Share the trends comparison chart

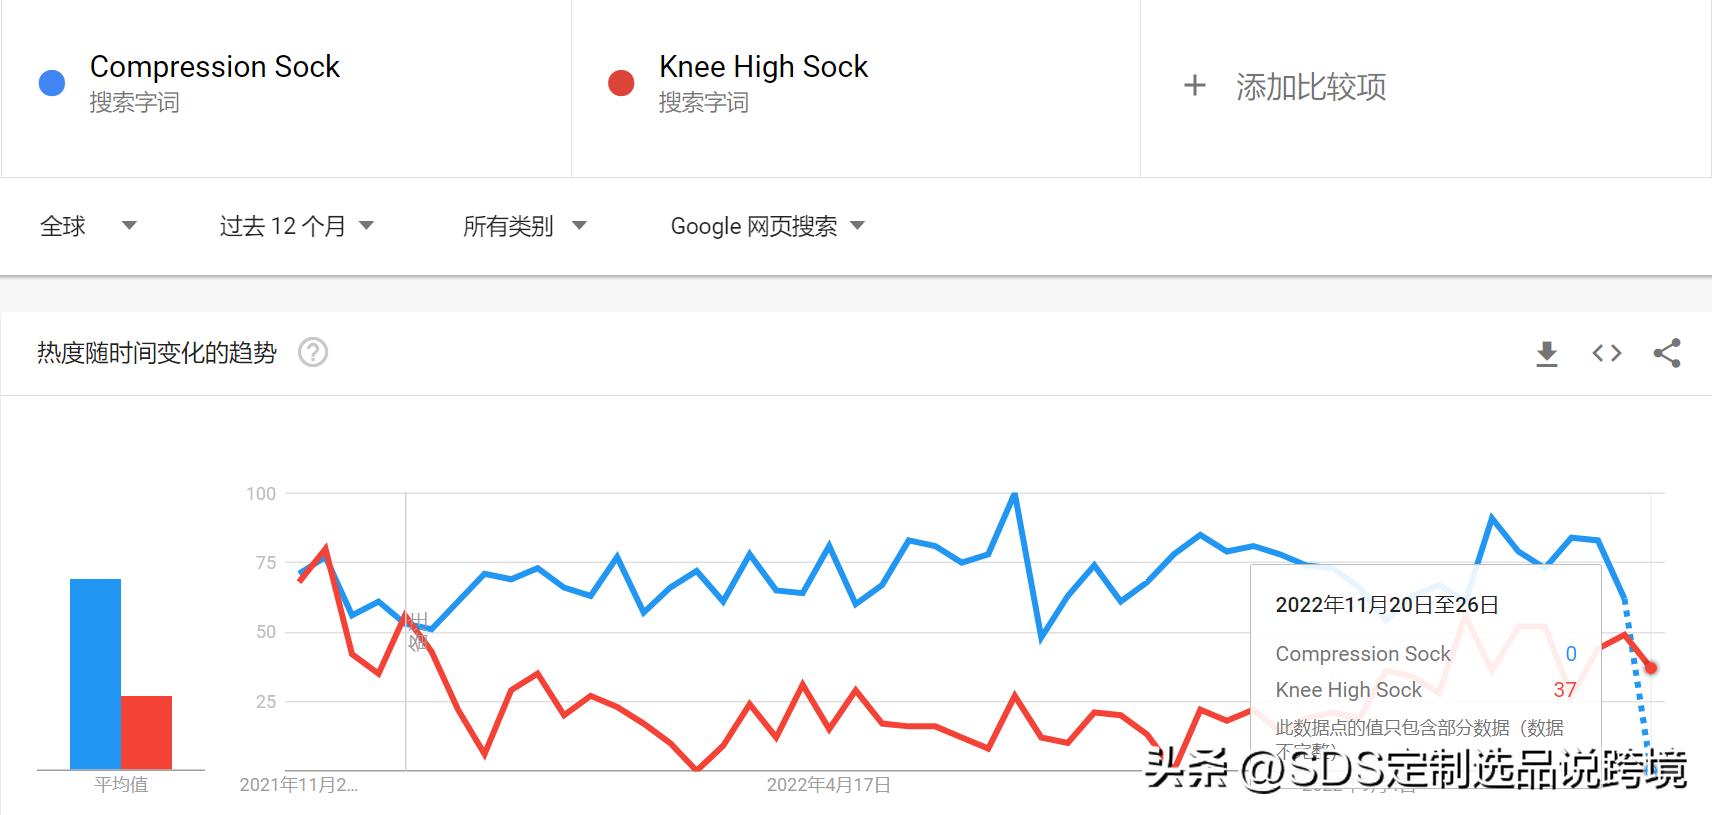coord(1666,353)
